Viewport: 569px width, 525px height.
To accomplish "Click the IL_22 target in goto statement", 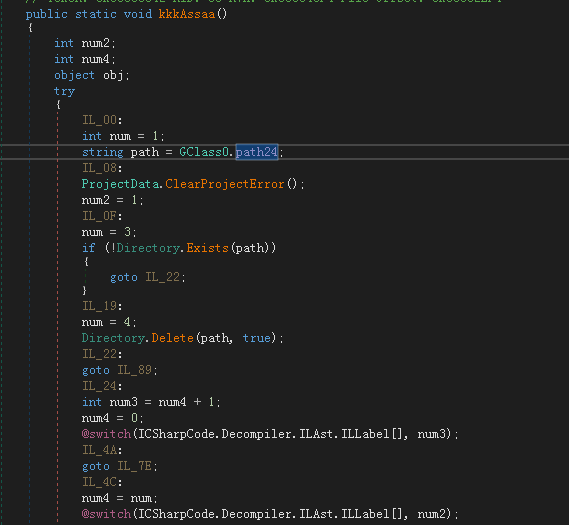I will (x=163, y=278).
